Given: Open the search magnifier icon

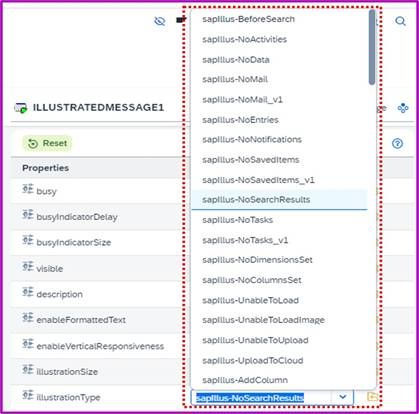Looking at the screenshot, I should (x=400, y=21).
